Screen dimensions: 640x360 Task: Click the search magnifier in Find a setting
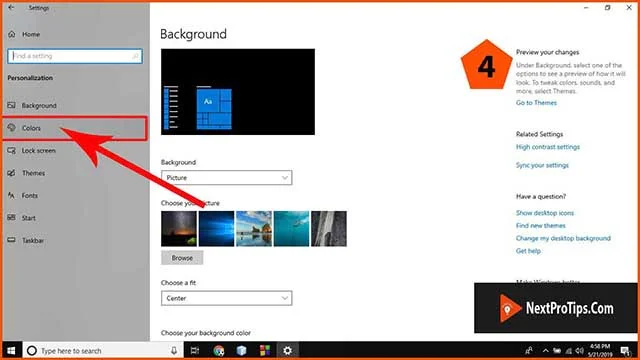135,56
